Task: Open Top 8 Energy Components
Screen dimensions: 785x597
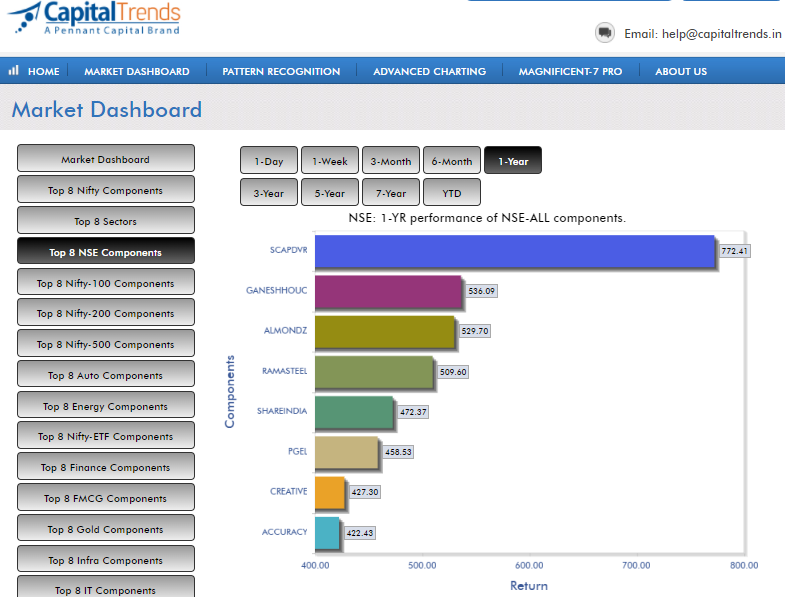Action: click(x=106, y=406)
